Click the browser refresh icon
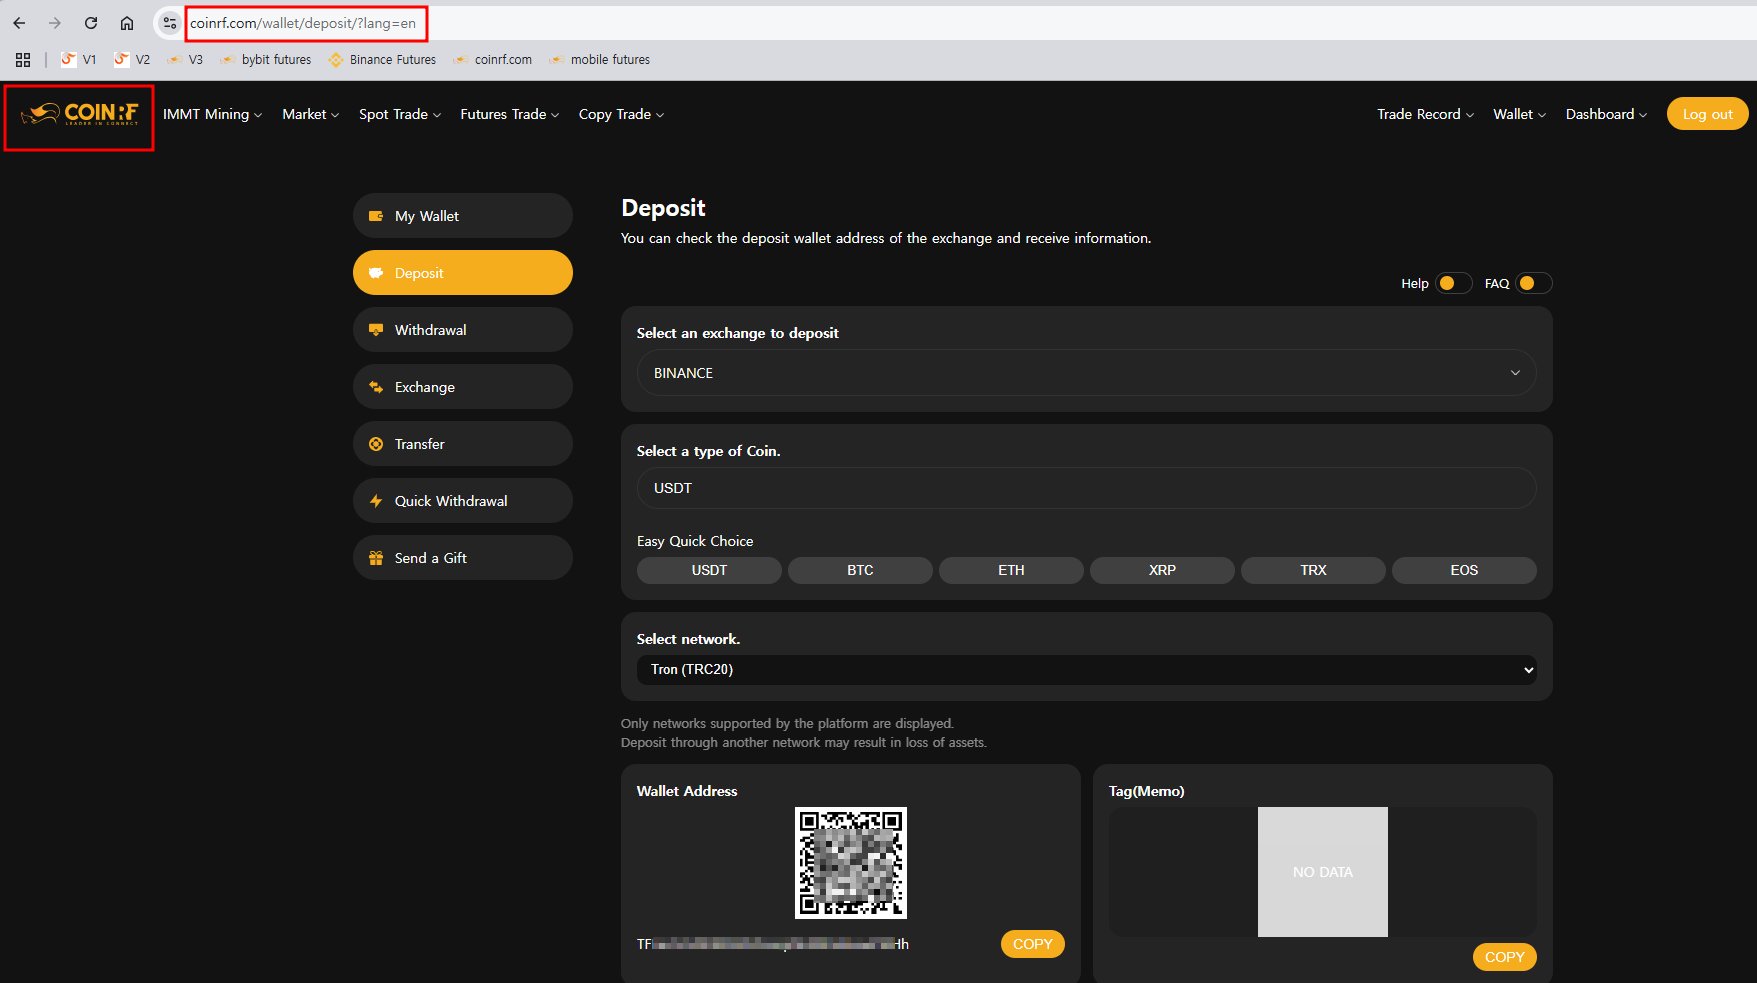1757x983 pixels. pos(90,22)
